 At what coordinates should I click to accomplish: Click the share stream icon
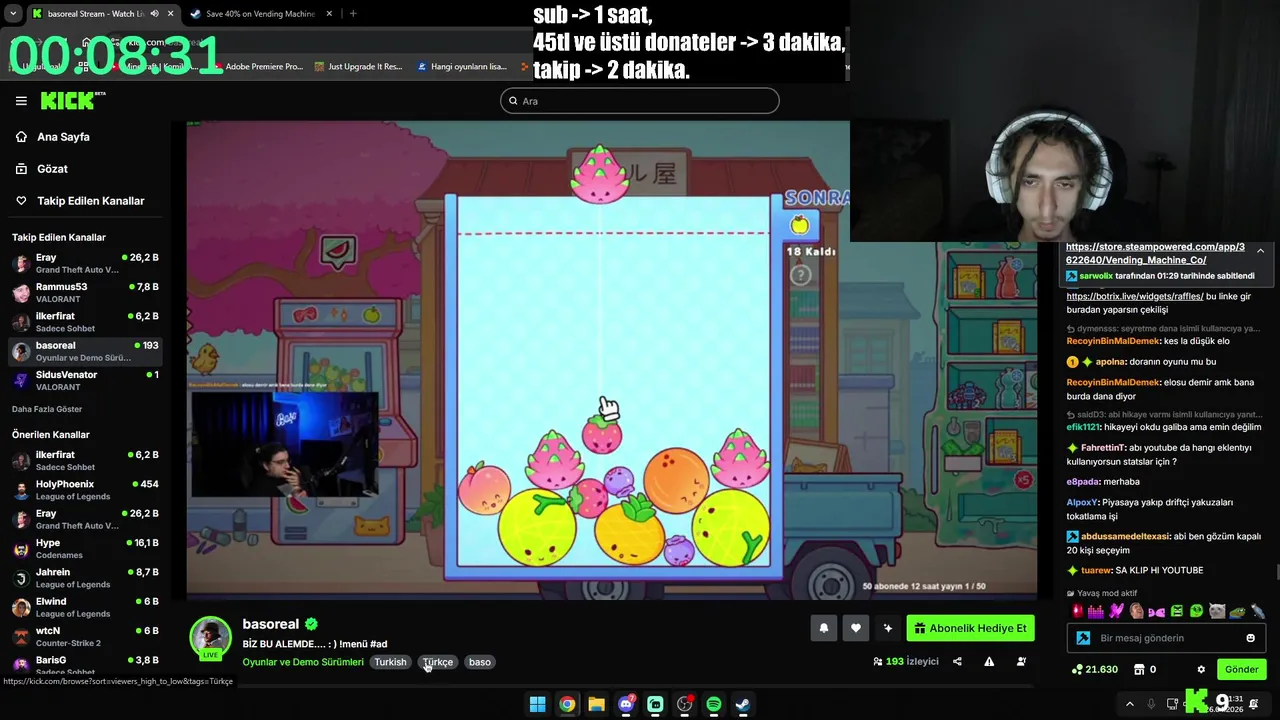click(x=957, y=661)
